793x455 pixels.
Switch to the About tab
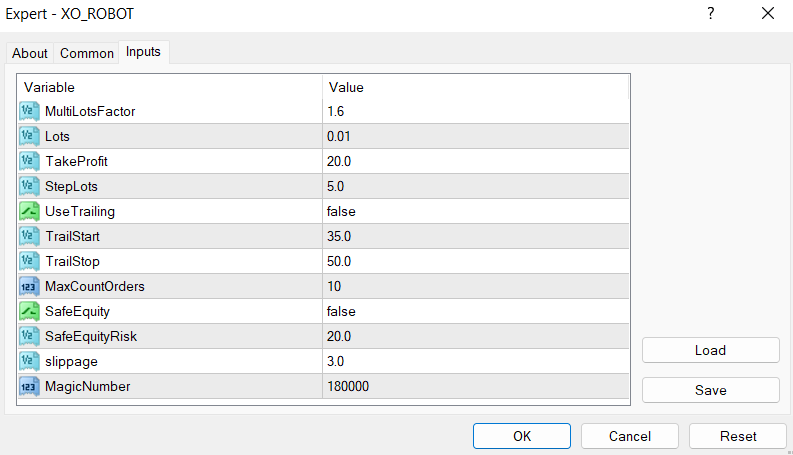[30, 53]
